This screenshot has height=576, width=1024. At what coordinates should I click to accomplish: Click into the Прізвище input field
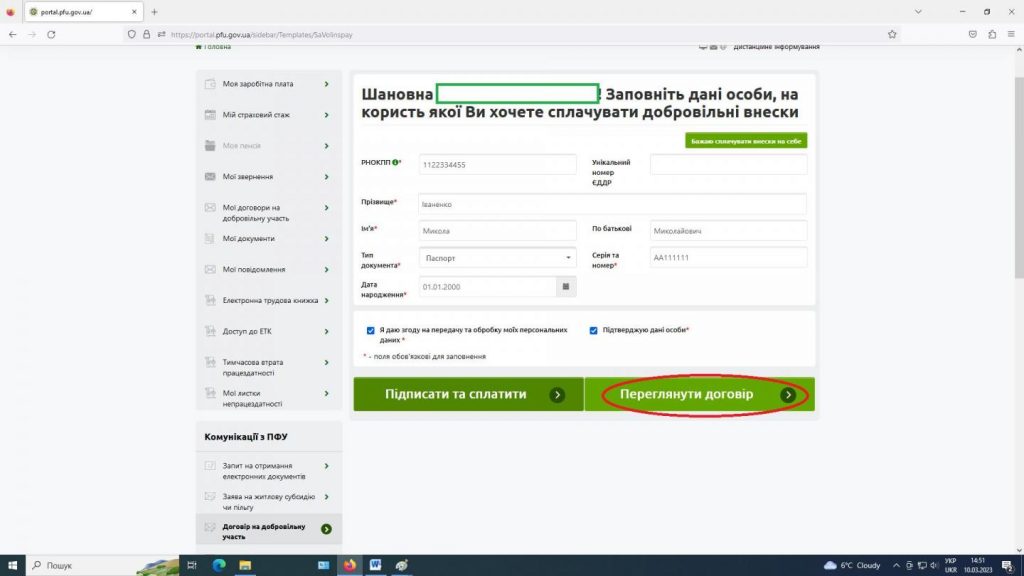(612, 204)
